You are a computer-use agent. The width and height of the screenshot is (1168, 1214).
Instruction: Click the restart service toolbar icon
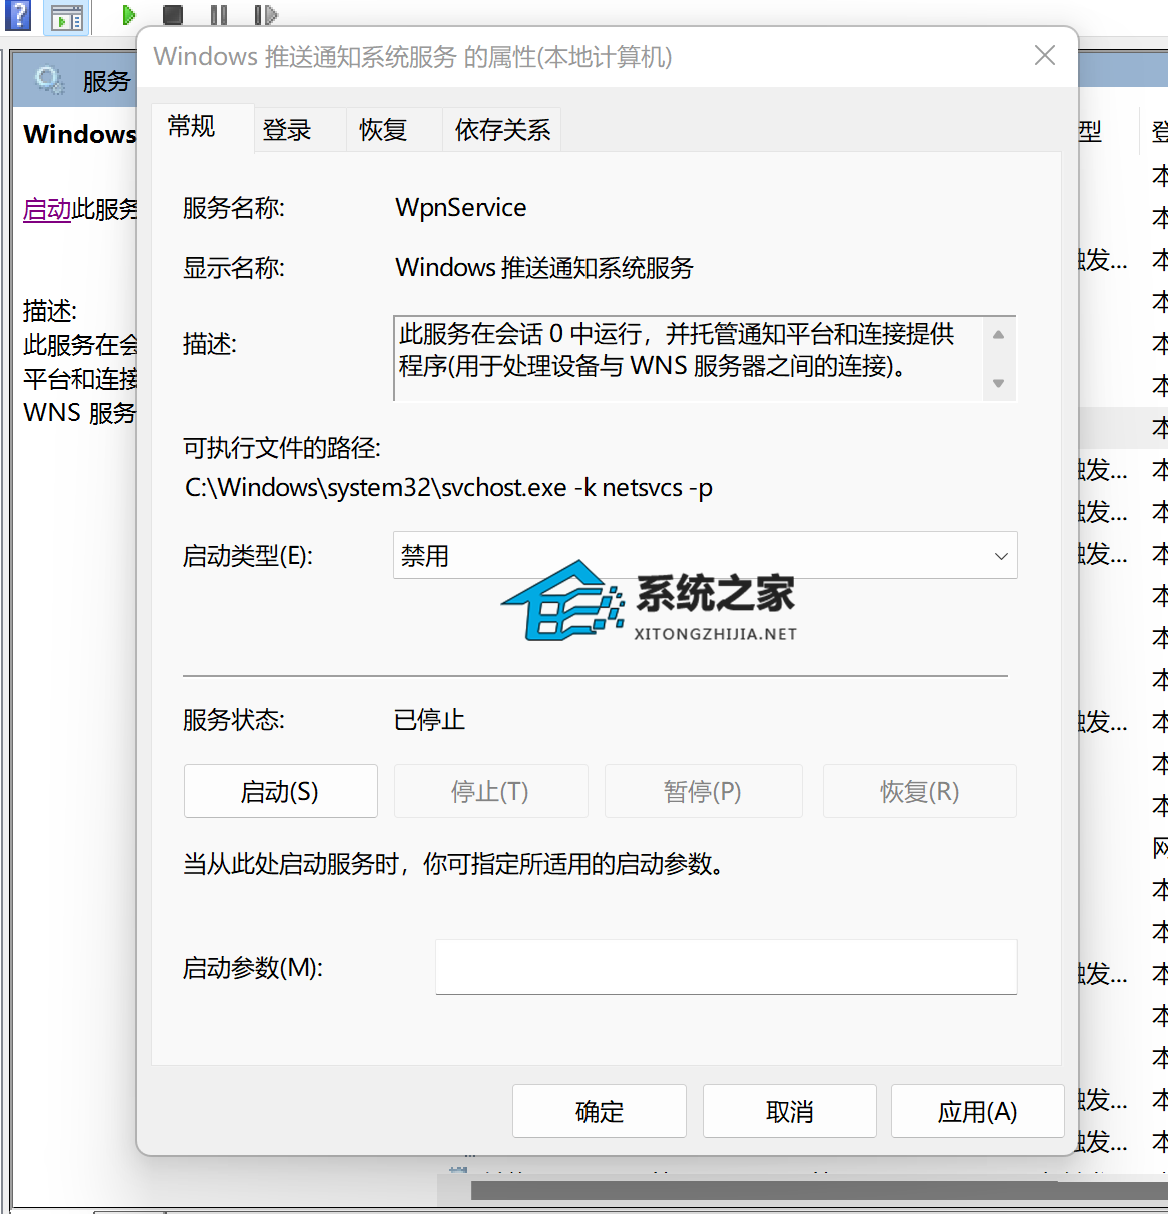[x=265, y=14]
